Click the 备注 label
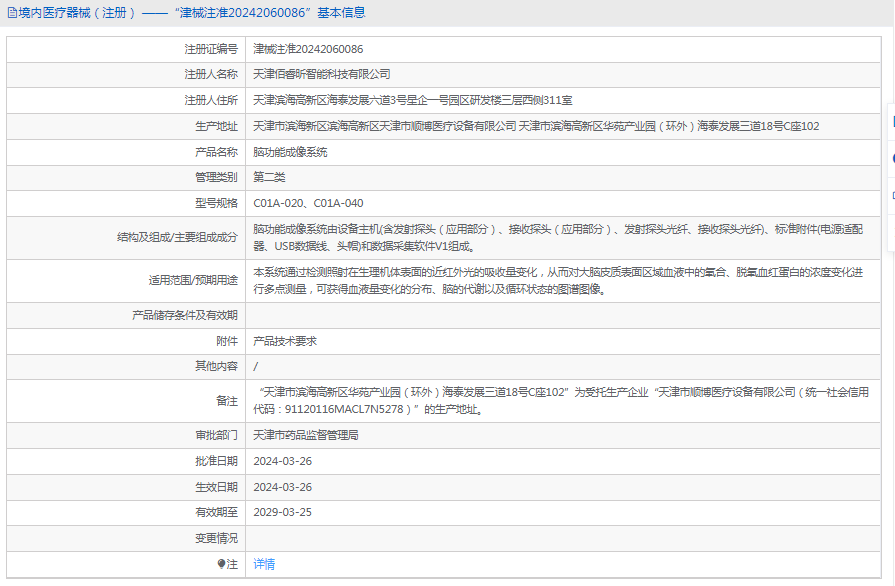This screenshot has width=895, height=586. [227, 401]
